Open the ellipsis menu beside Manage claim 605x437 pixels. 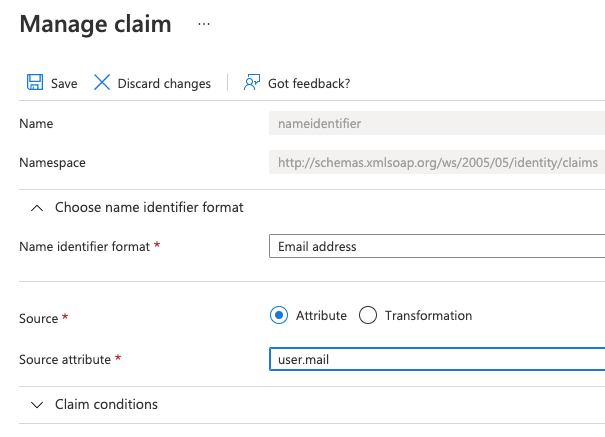(204, 23)
